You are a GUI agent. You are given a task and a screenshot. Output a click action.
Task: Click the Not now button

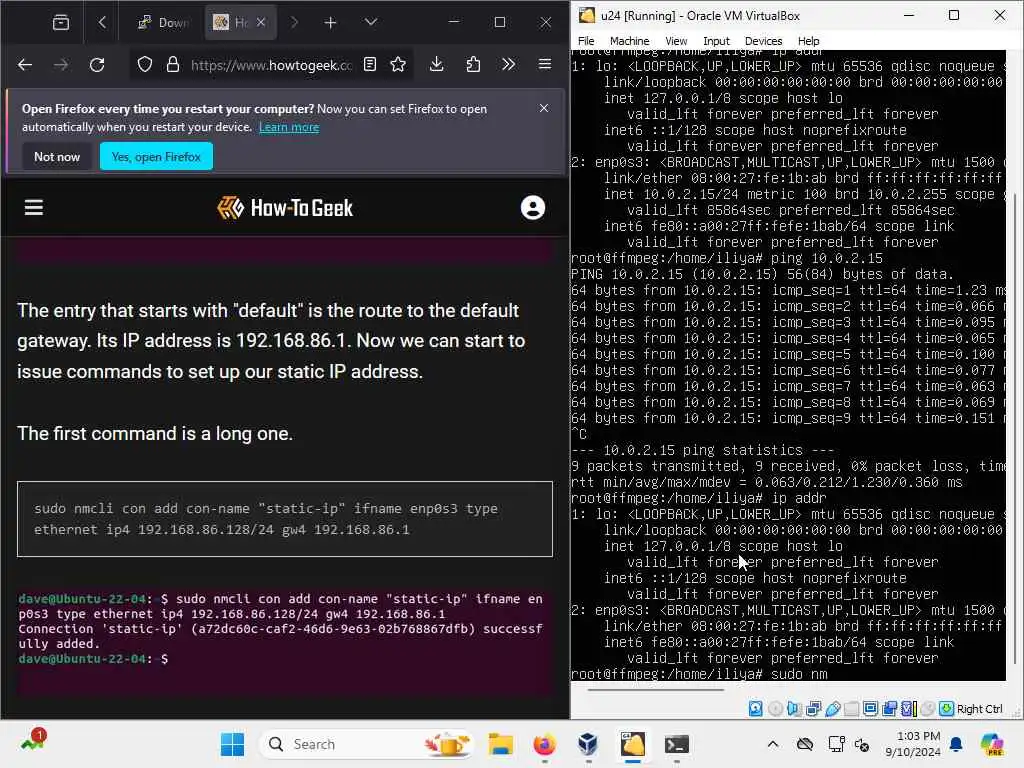pos(57,157)
